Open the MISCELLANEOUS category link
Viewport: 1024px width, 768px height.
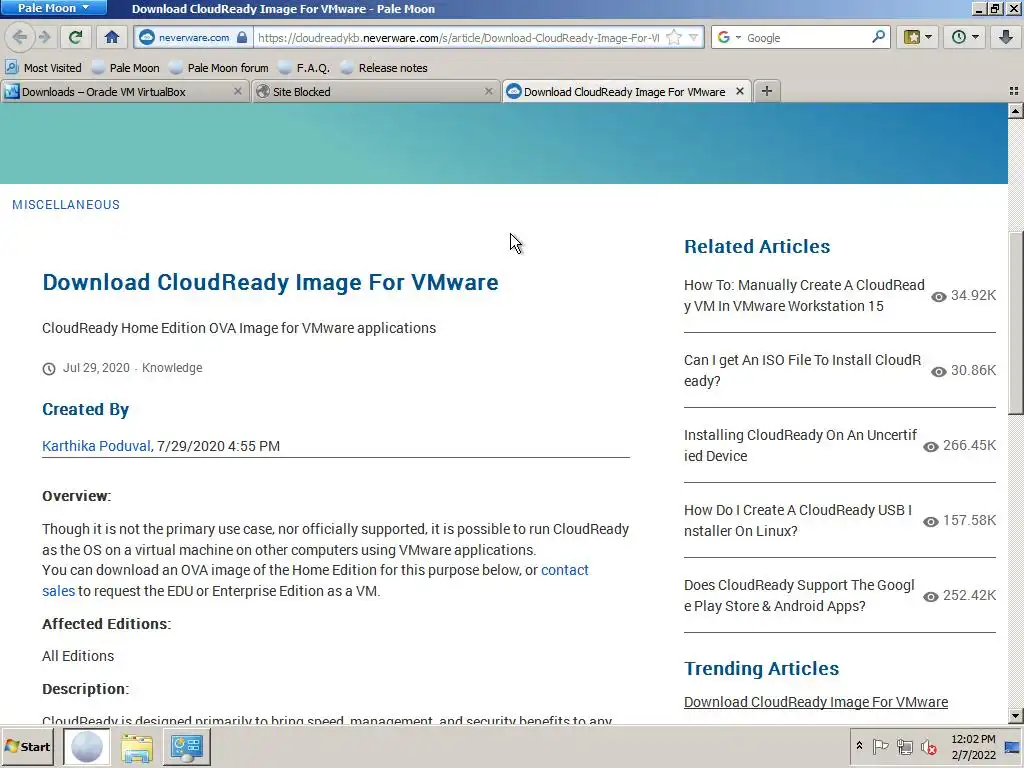(66, 204)
